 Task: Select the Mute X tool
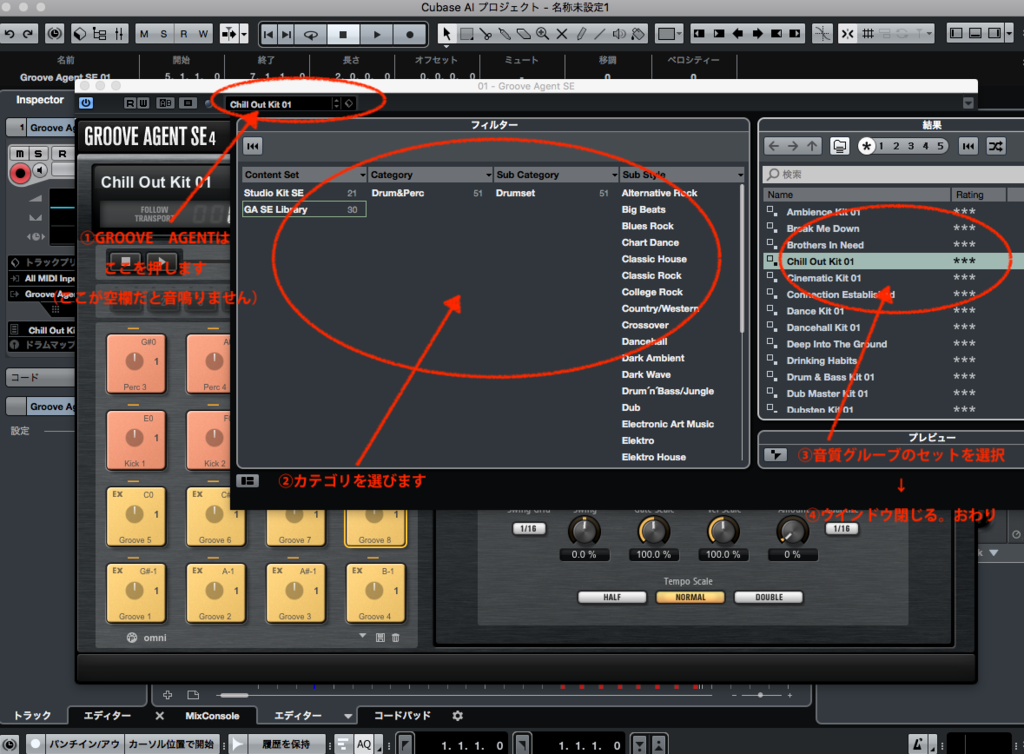point(562,34)
